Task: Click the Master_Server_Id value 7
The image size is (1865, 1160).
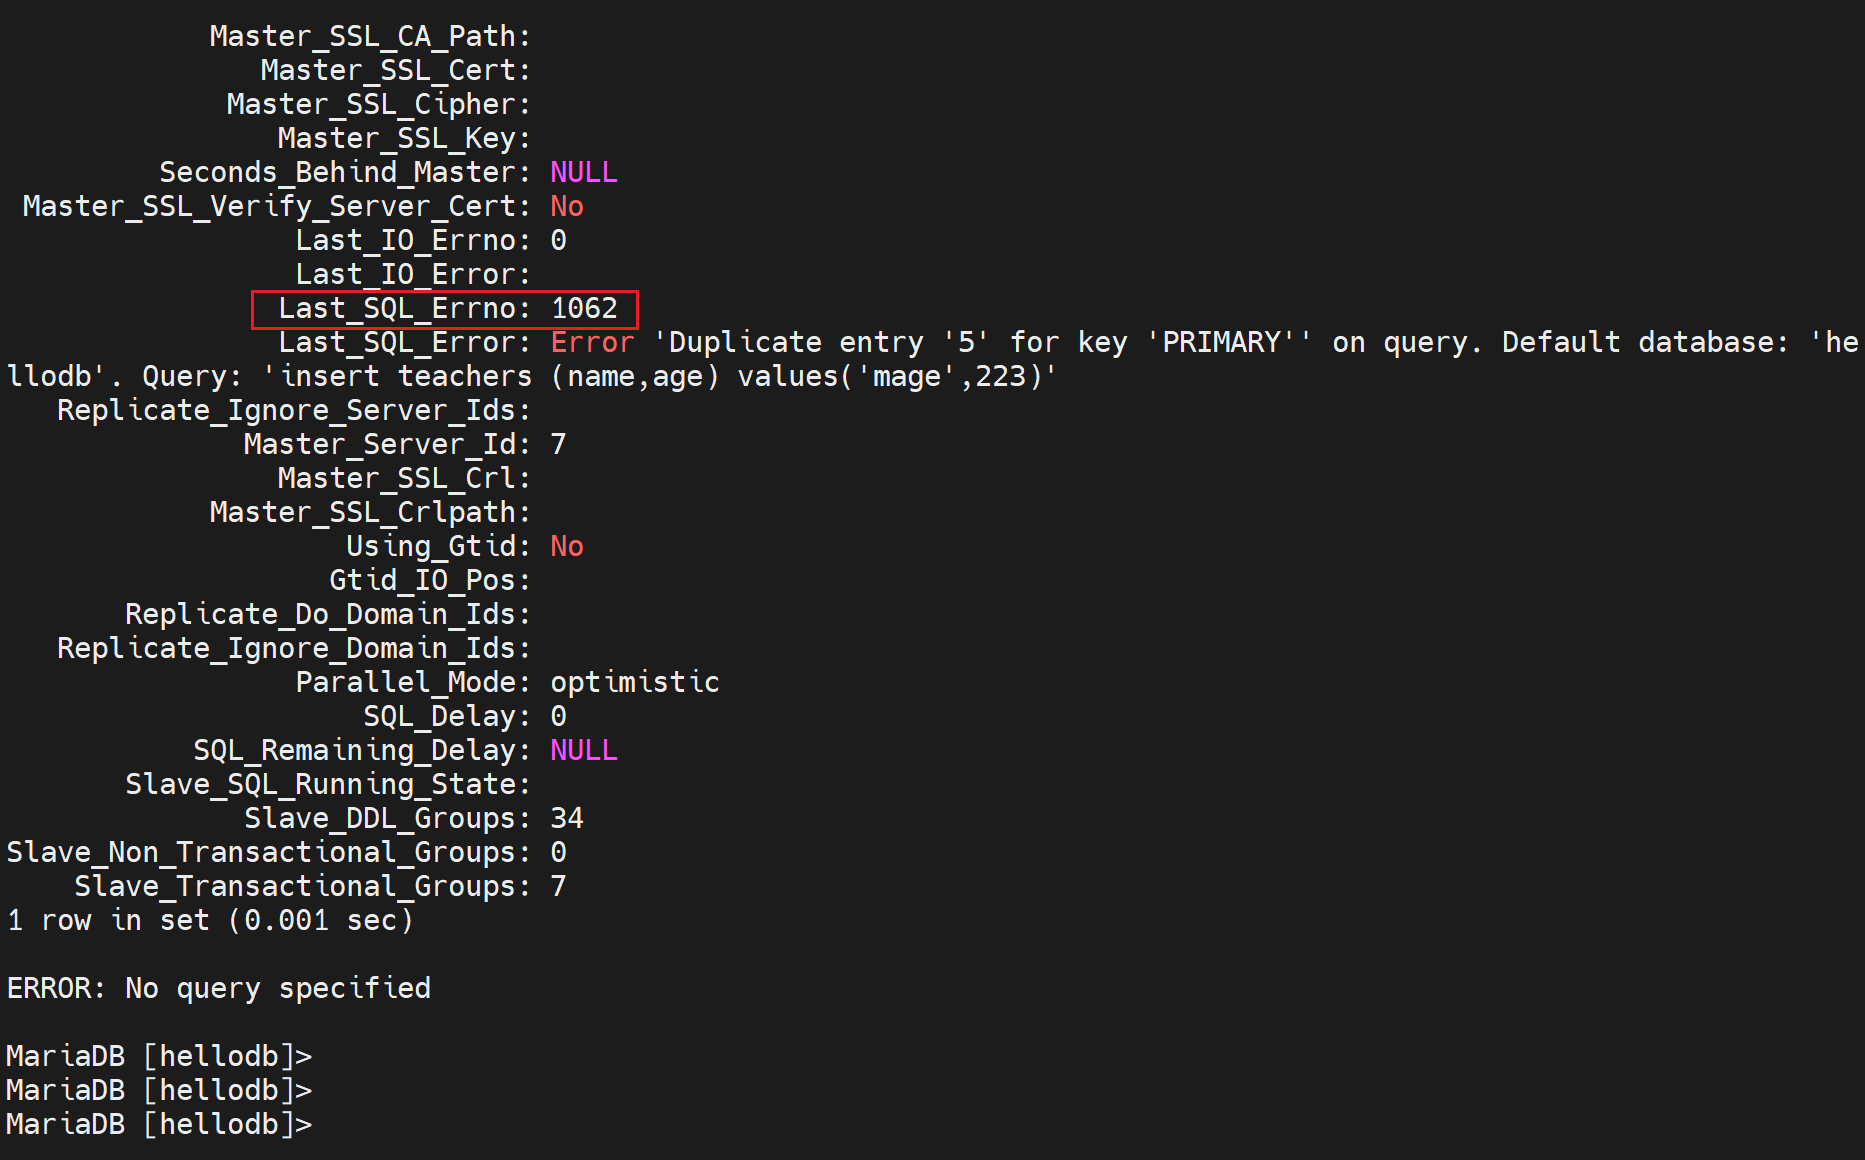Action: [558, 444]
